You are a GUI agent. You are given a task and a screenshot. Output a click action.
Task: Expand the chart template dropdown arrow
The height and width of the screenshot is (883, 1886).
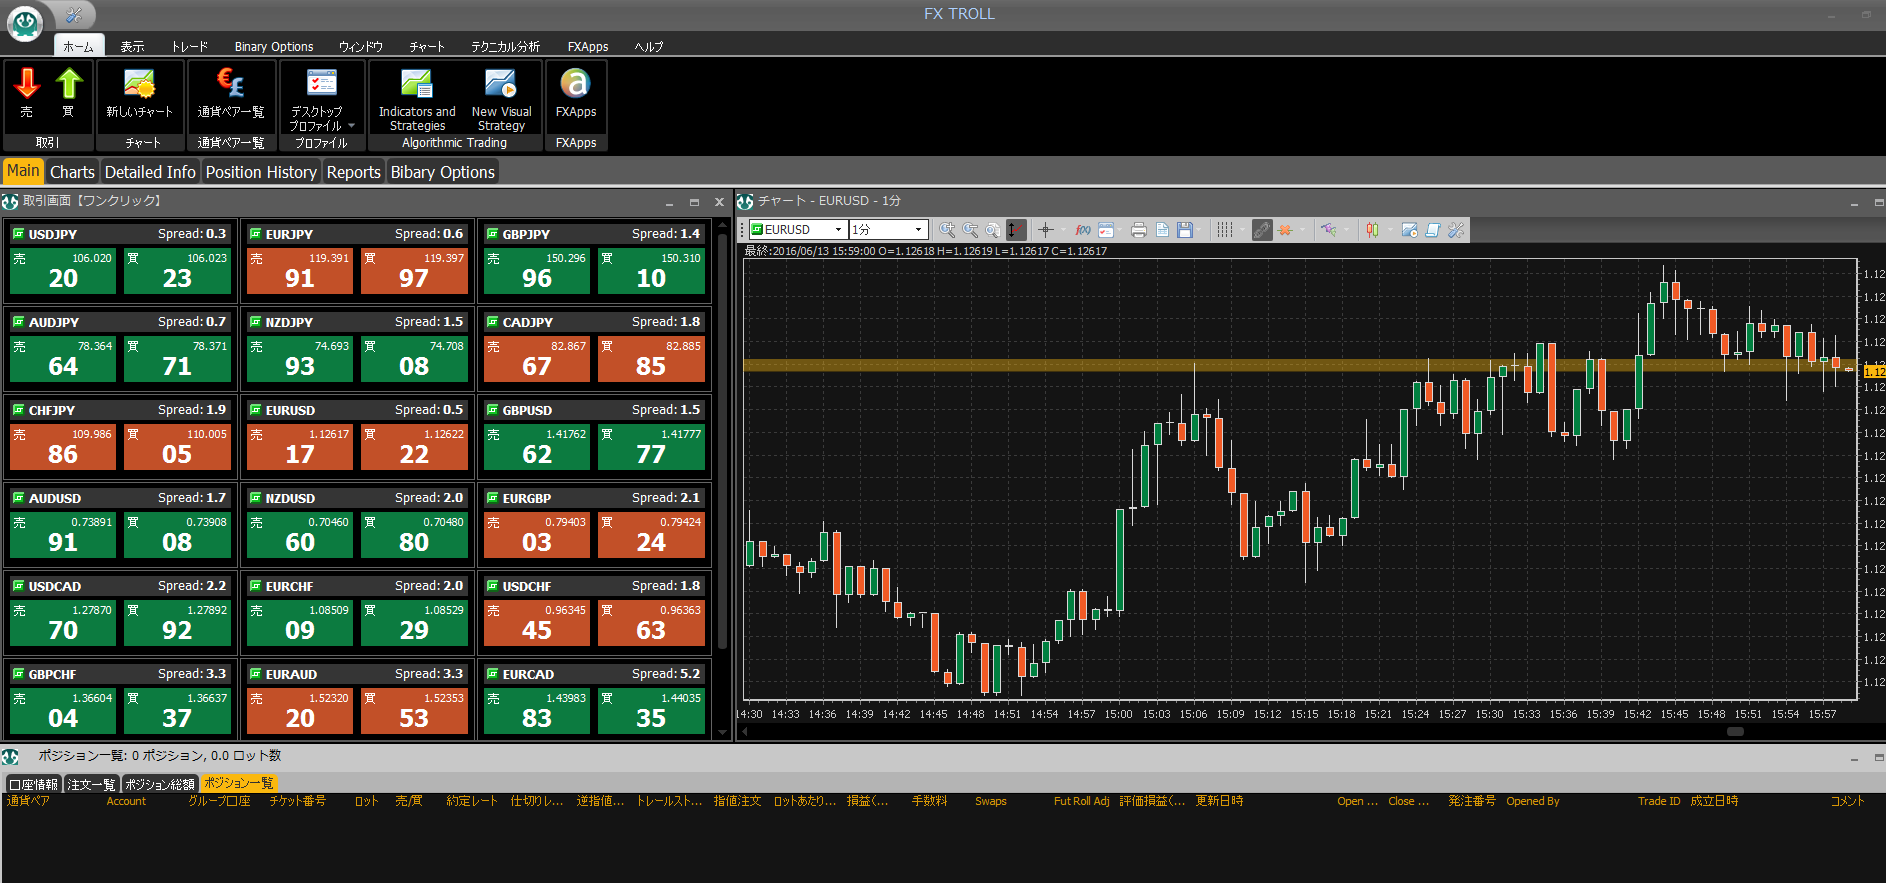(x=1120, y=230)
